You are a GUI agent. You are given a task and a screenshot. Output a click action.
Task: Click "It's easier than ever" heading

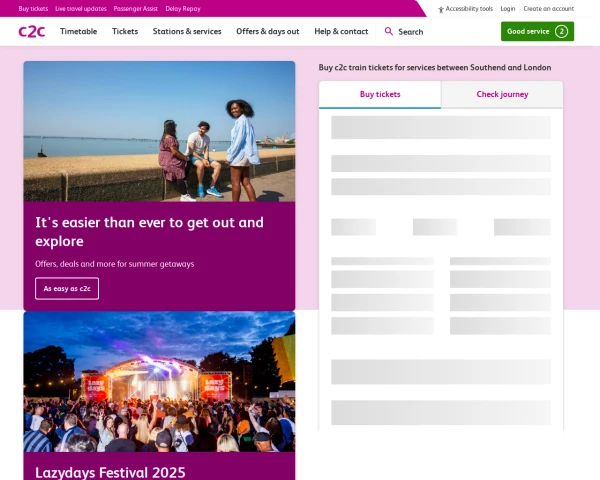pyautogui.click(x=149, y=232)
